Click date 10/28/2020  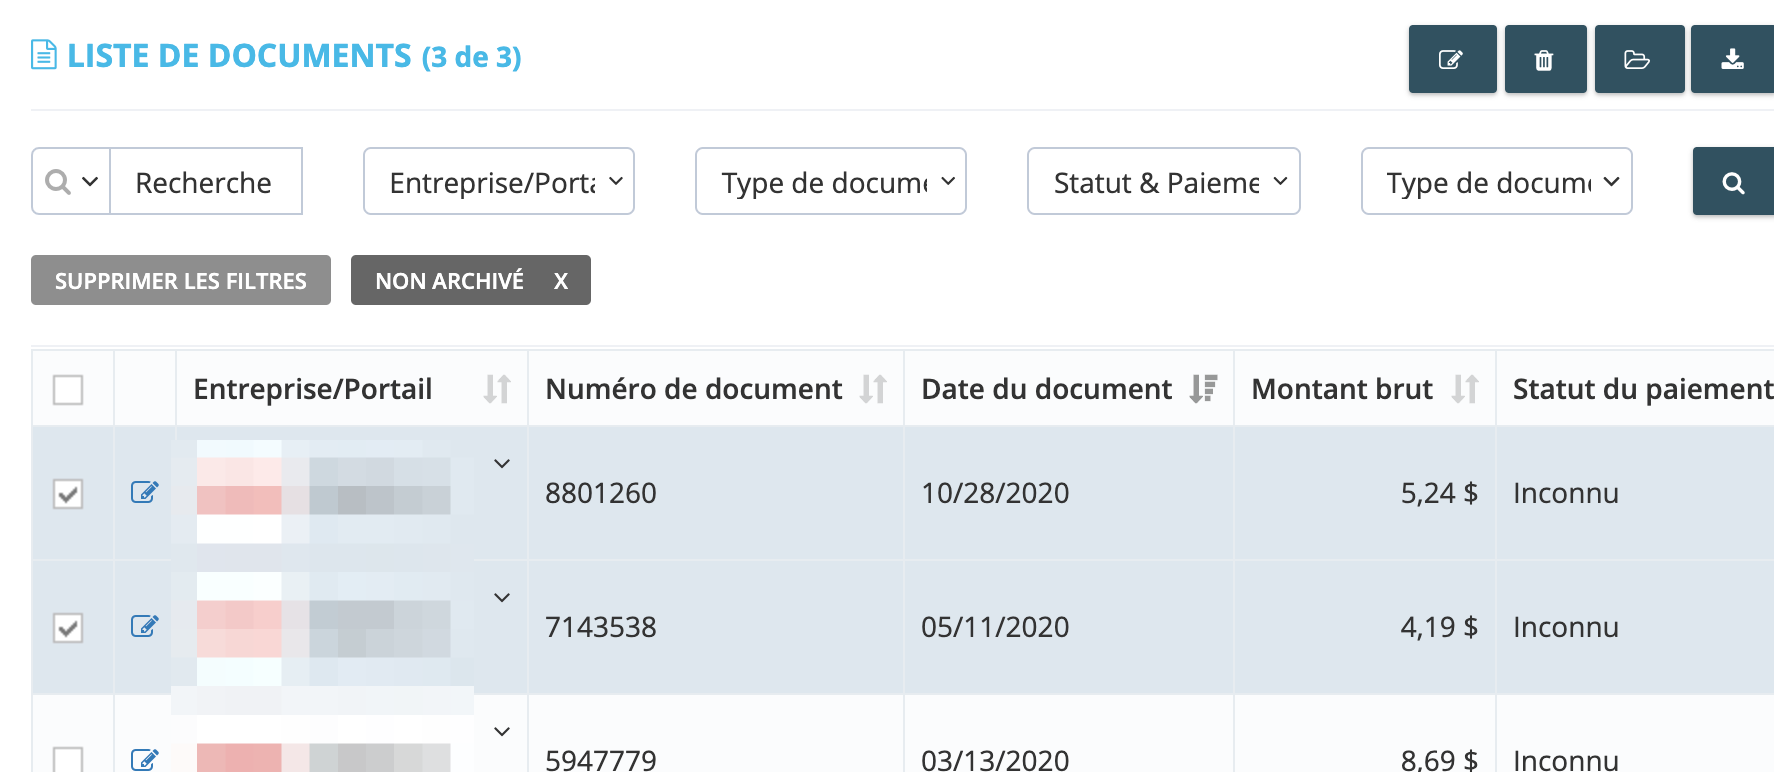[x=995, y=493]
